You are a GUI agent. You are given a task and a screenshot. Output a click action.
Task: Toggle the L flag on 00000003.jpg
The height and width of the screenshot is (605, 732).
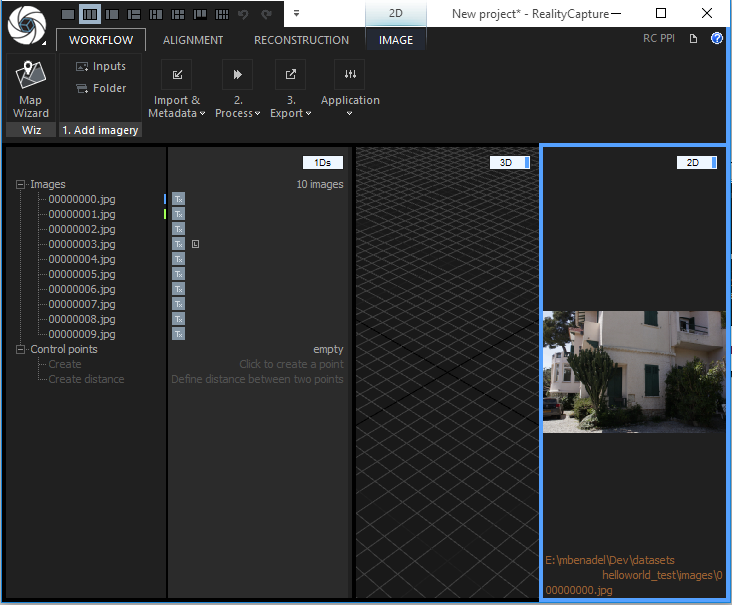click(x=196, y=244)
